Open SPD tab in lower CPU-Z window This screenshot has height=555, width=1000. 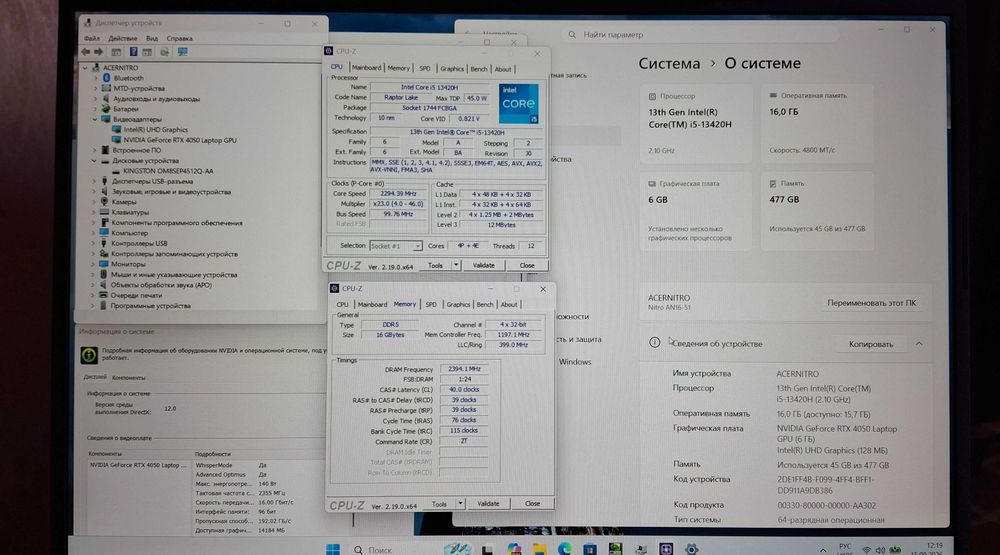[x=431, y=305]
